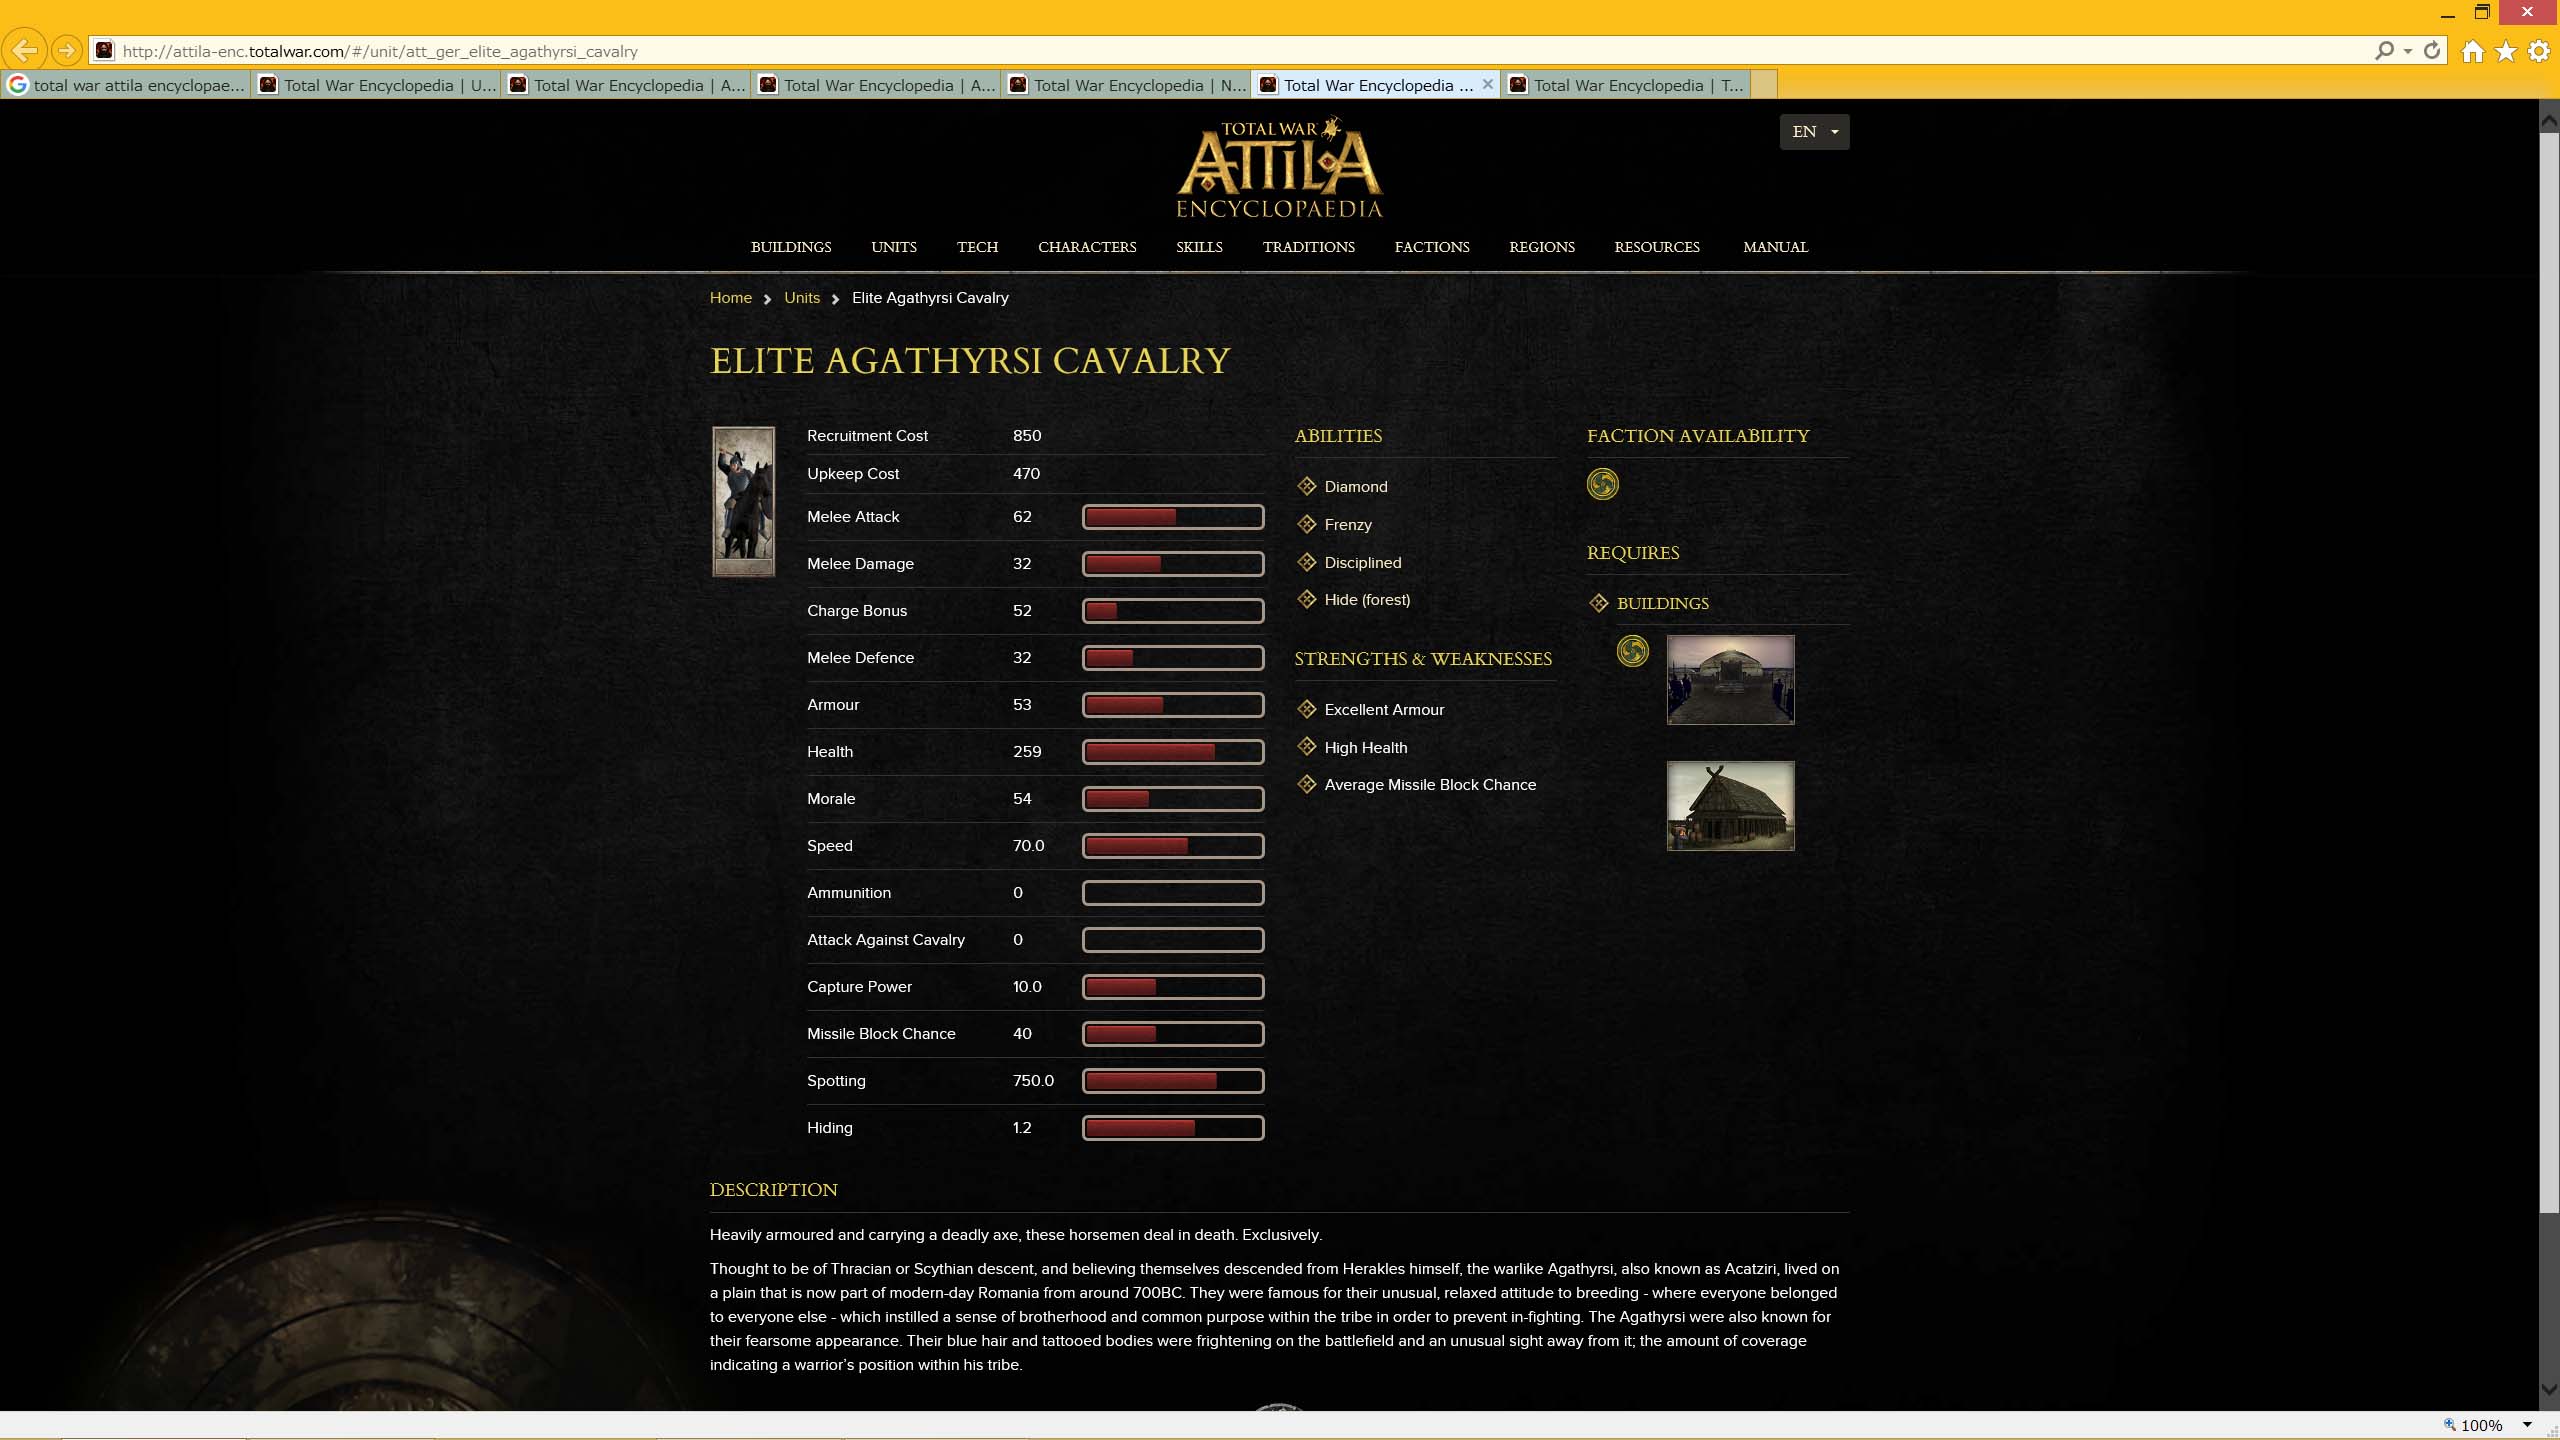Click the Hide (forest) ability link
The width and height of the screenshot is (2560, 1440).
(x=1366, y=600)
